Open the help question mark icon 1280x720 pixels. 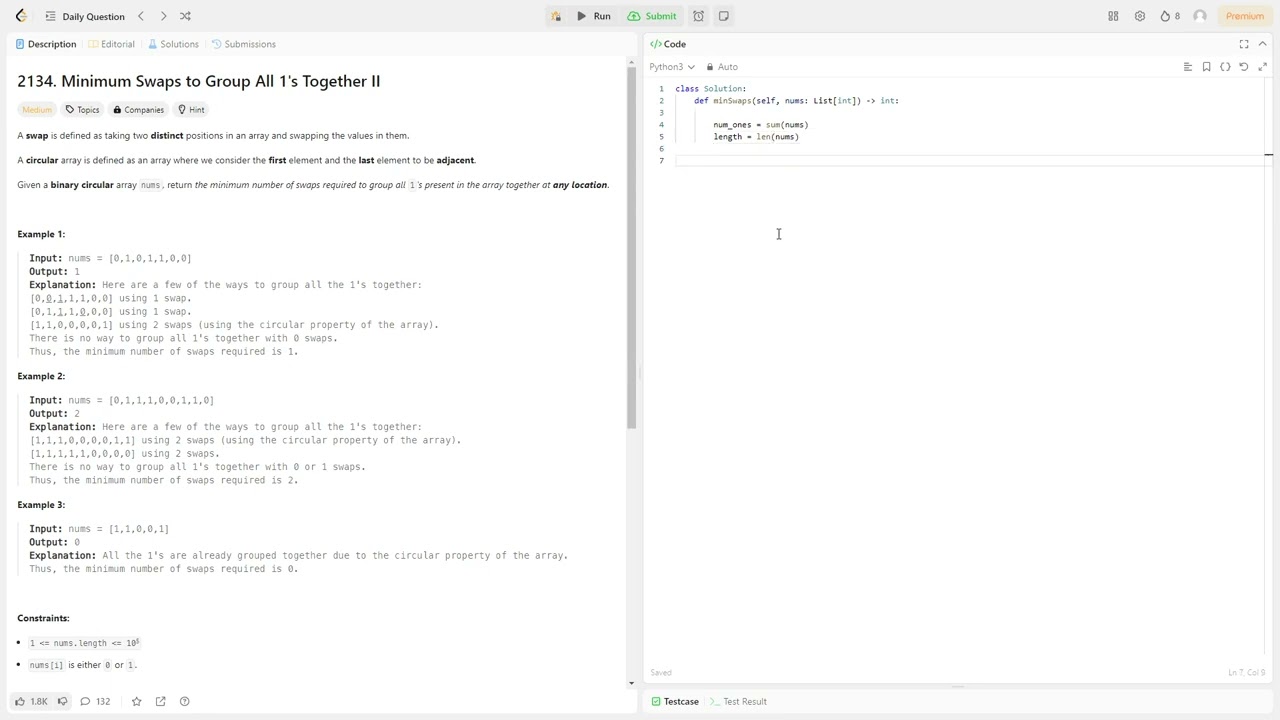coord(184,701)
